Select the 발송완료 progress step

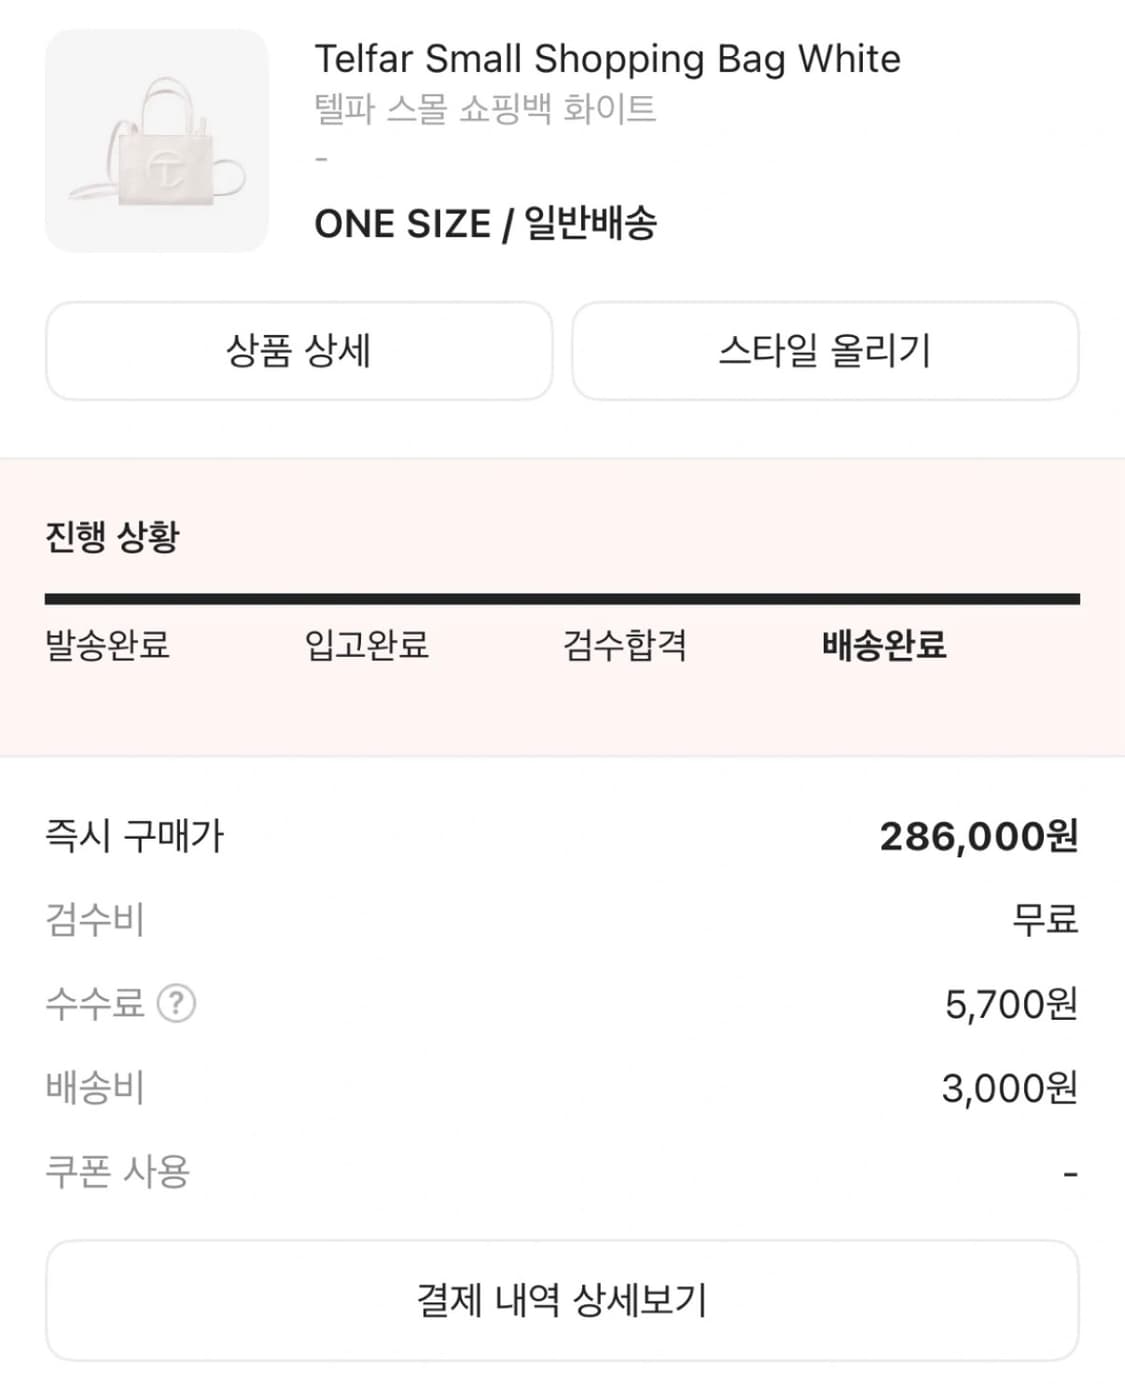point(108,645)
